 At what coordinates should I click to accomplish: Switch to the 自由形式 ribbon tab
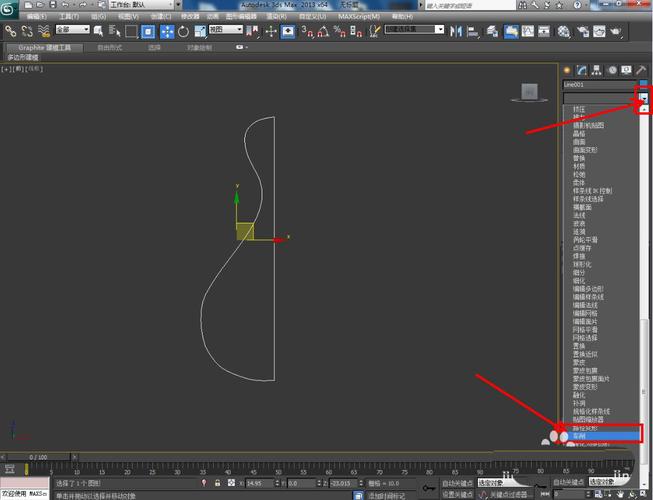point(110,47)
